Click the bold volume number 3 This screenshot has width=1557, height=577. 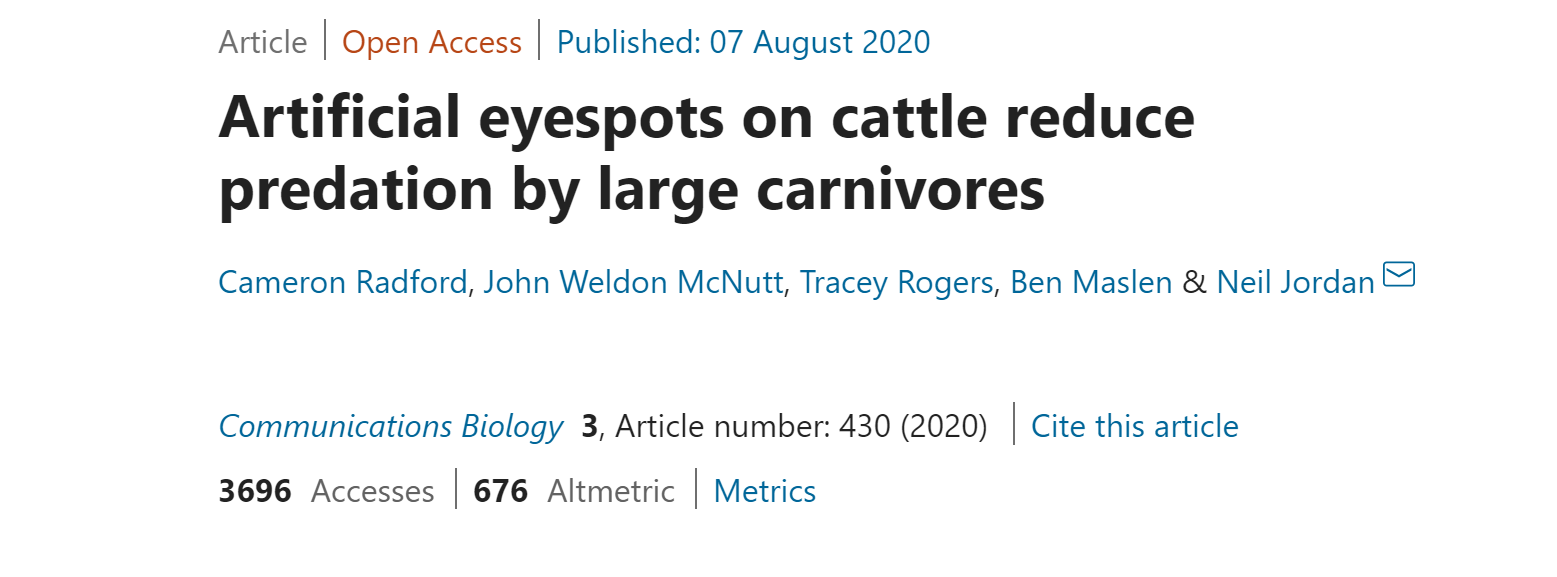point(589,427)
